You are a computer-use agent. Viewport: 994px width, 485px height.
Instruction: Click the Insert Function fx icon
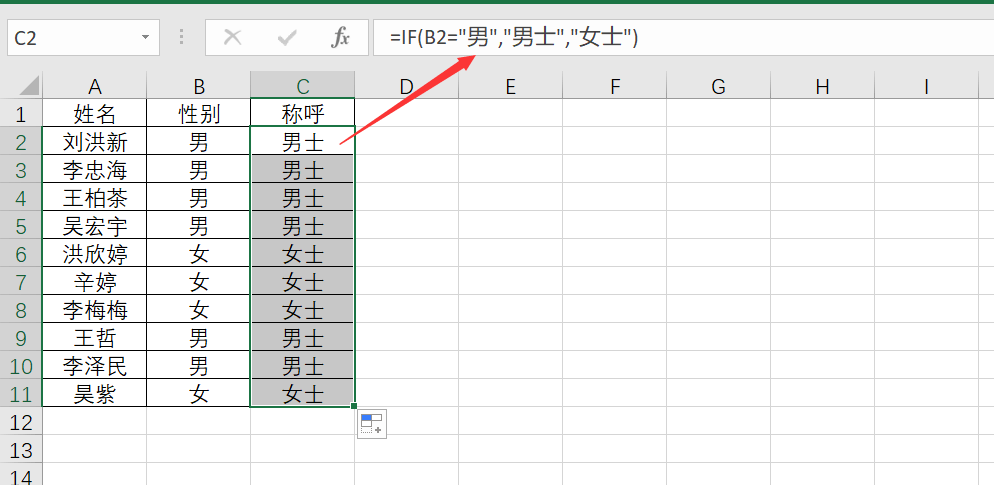click(341, 38)
